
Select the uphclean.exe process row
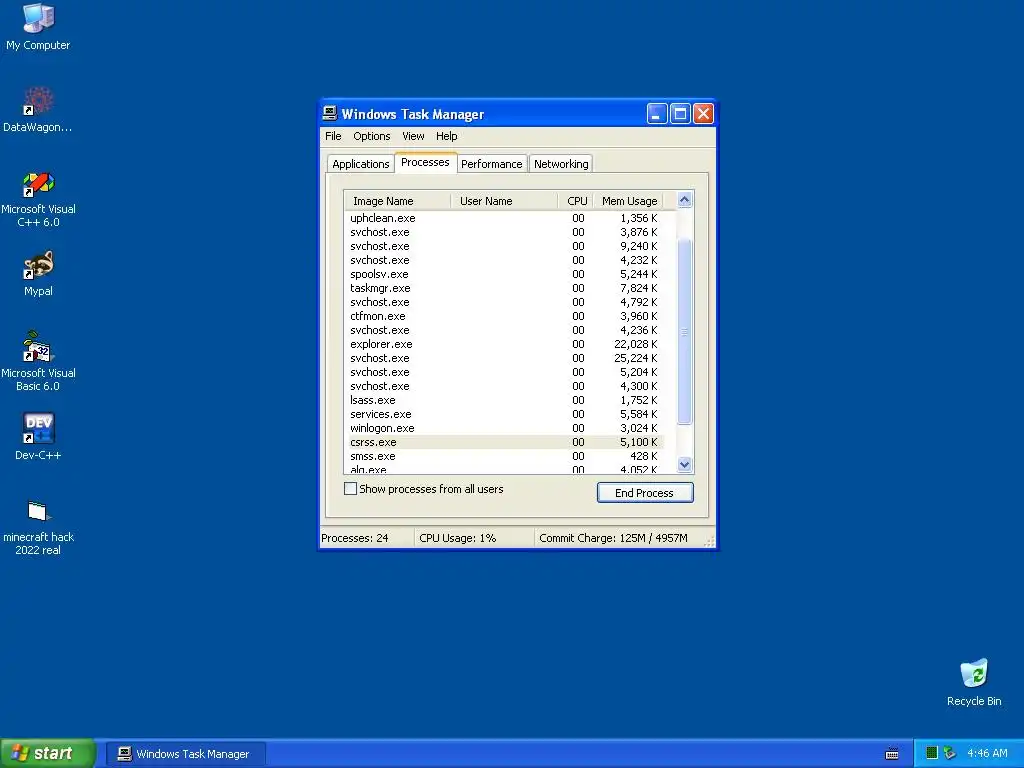[504, 218]
